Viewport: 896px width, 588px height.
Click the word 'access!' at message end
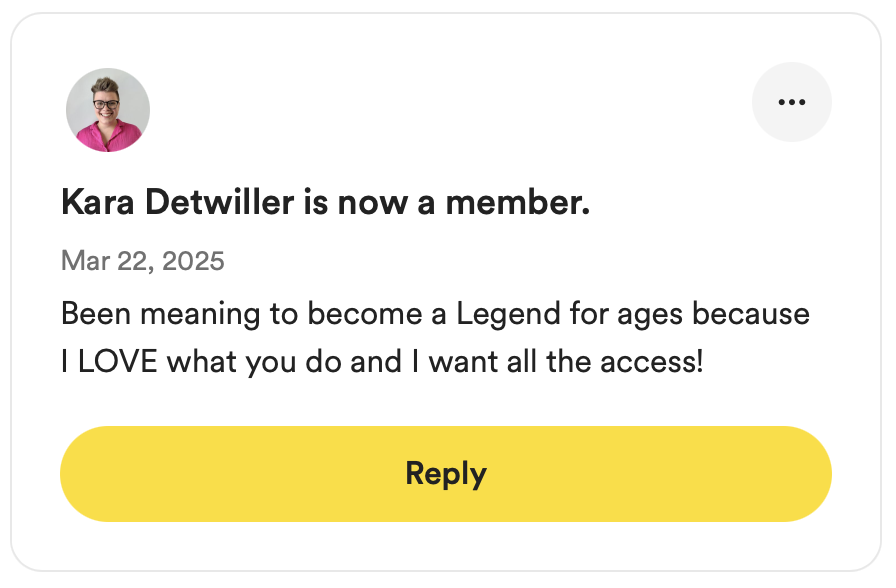click(652, 362)
